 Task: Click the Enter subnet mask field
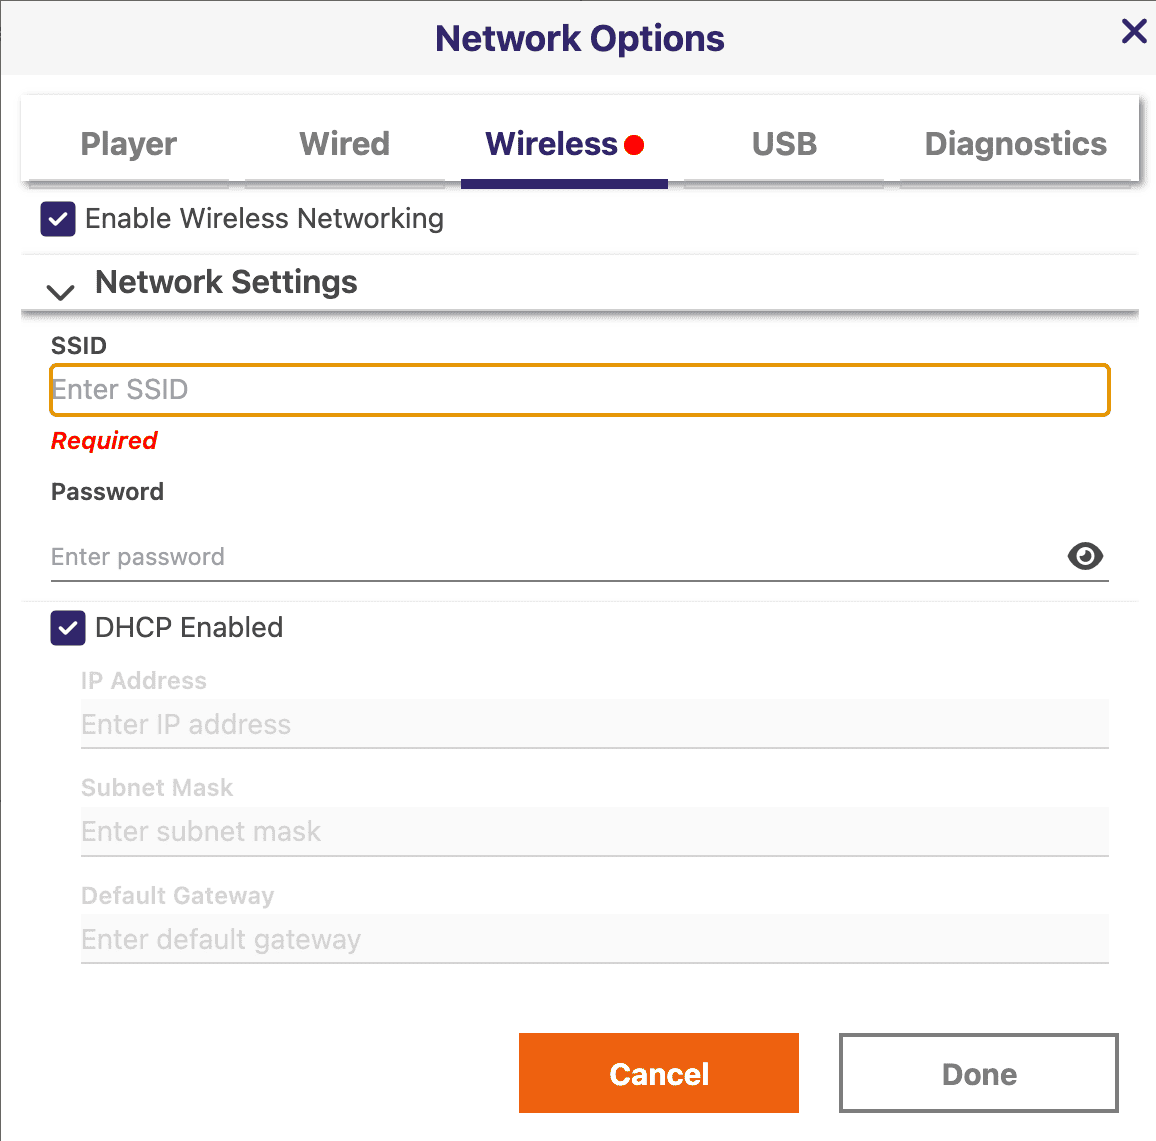coord(594,831)
